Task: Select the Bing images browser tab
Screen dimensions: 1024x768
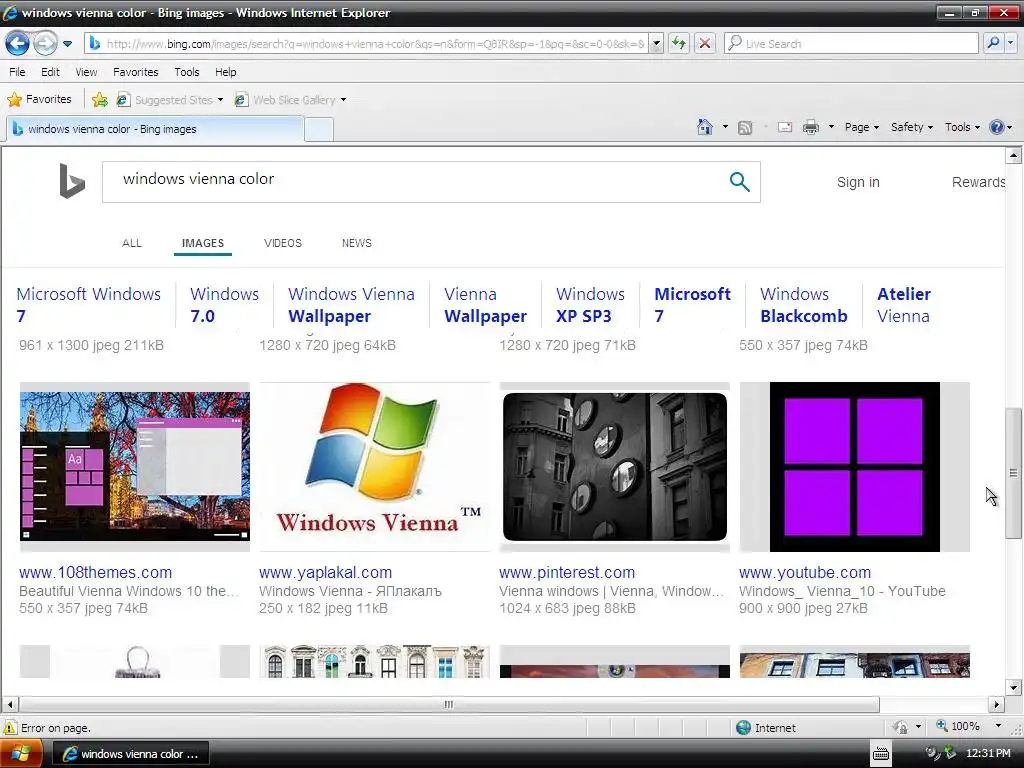Action: click(155, 129)
